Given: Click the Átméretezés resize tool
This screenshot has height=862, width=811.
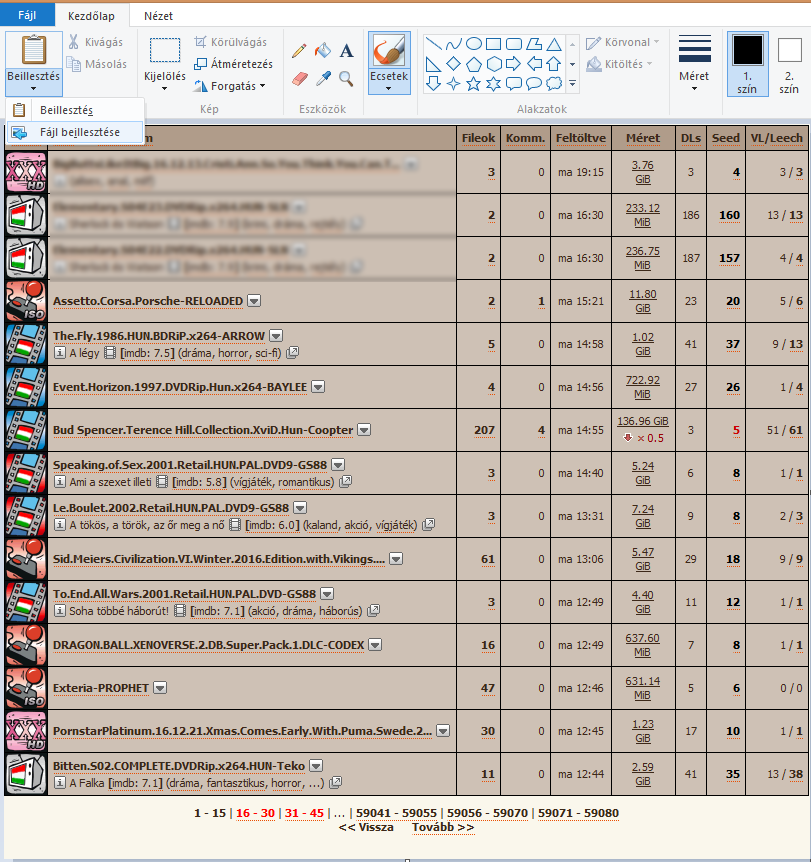Looking at the screenshot, I should coord(233,64).
